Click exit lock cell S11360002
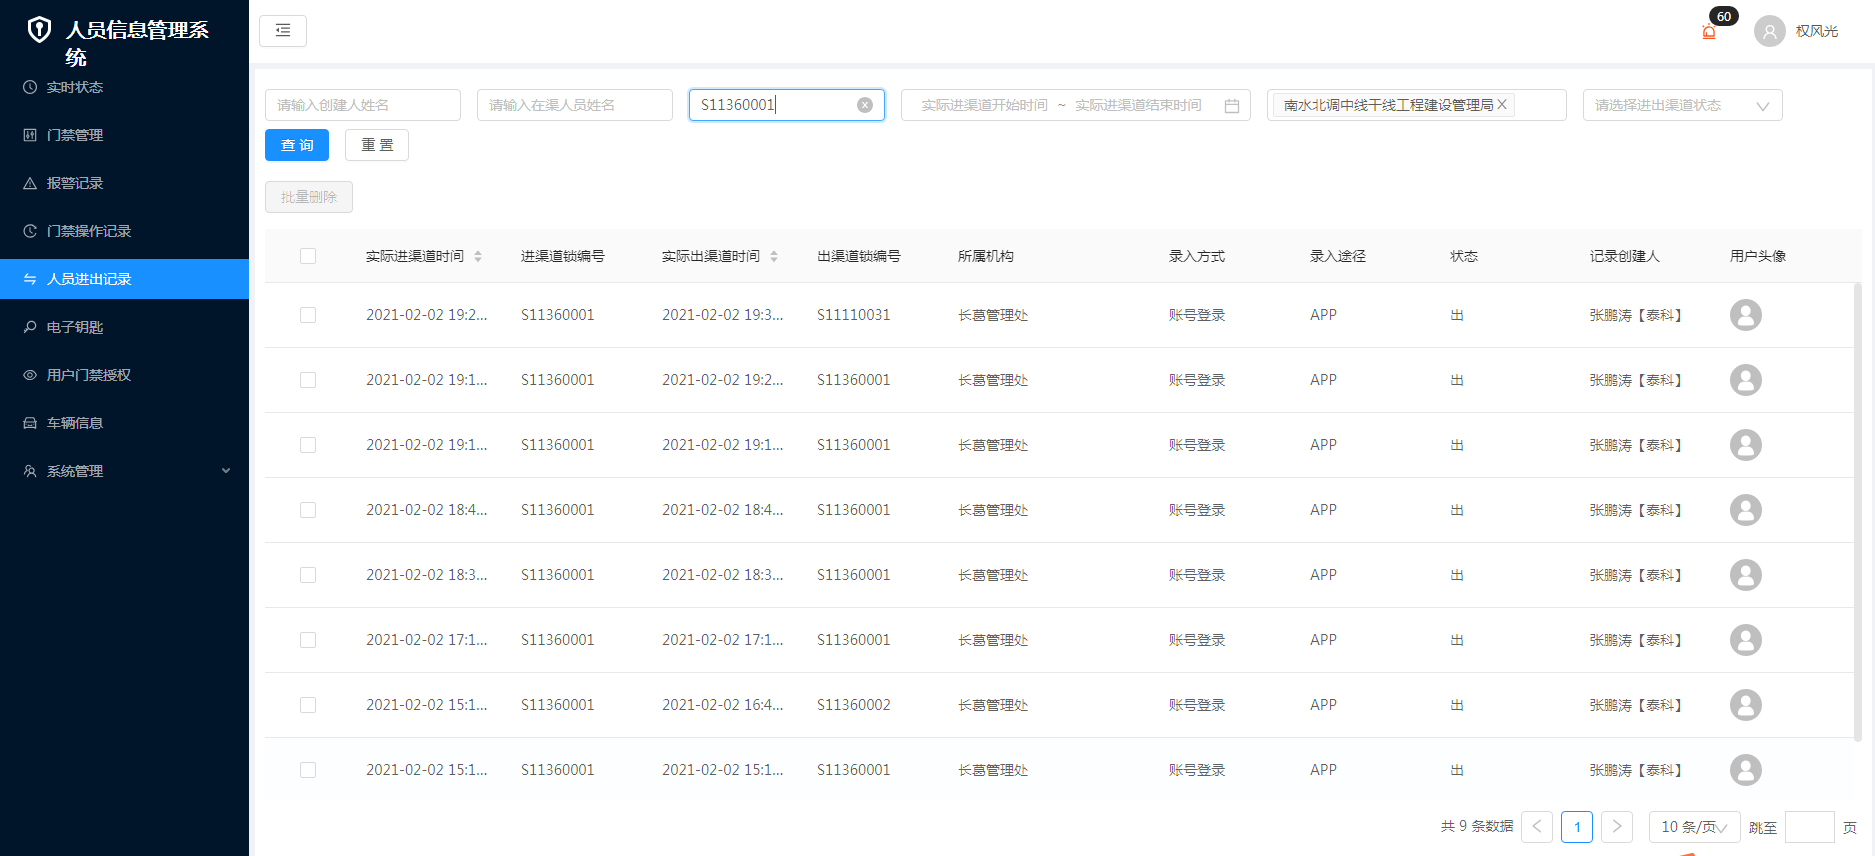Image resolution: width=1875 pixels, height=856 pixels. click(x=853, y=705)
